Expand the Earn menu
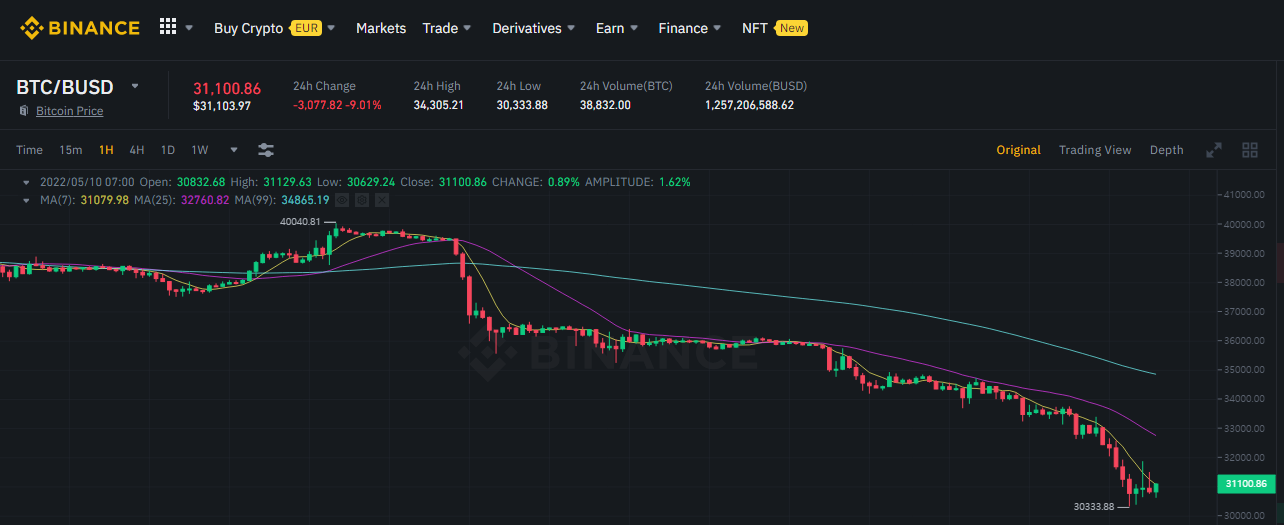1284x525 pixels. click(x=617, y=28)
